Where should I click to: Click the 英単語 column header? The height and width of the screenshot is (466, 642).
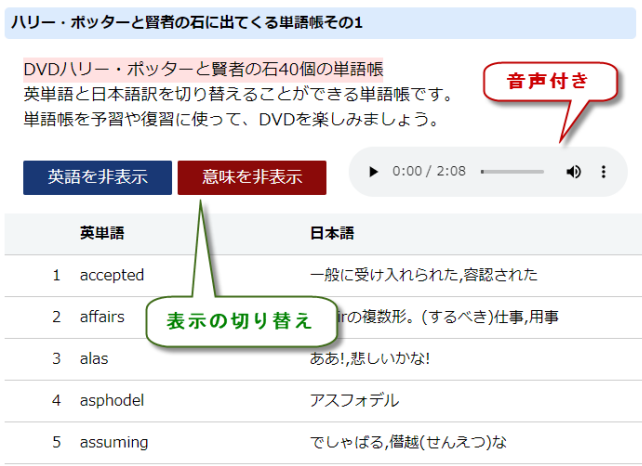tap(102, 233)
